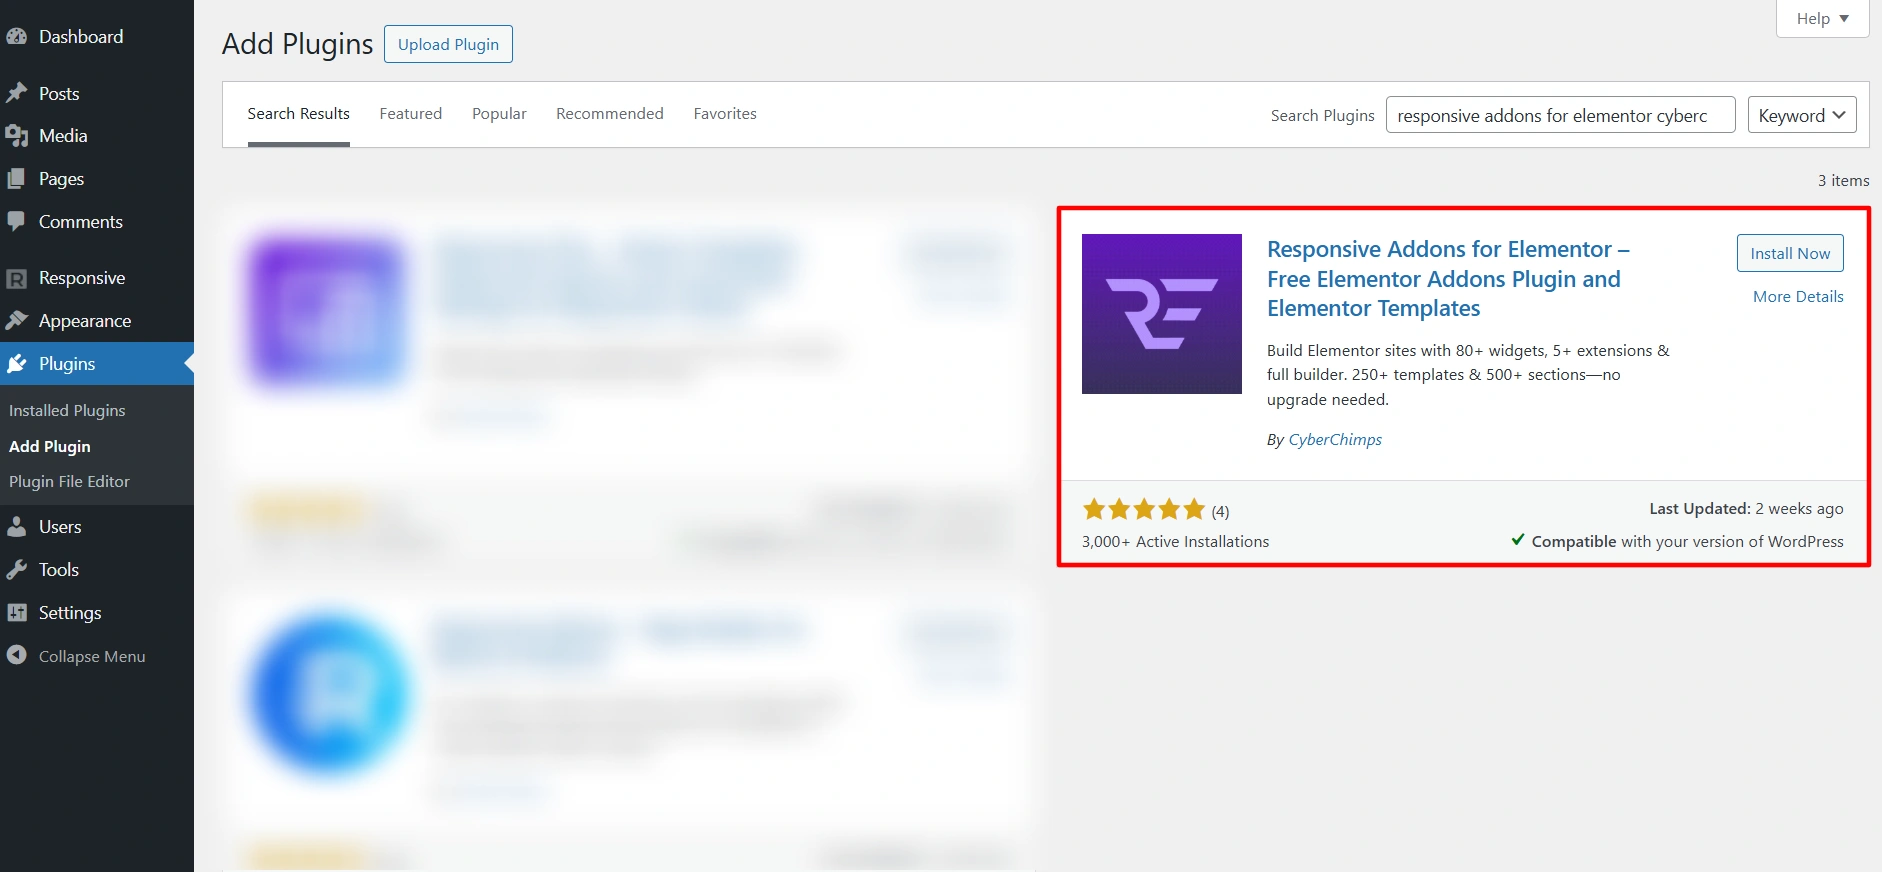
Task: Open the CyberChimps author link
Action: tap(1335, 440)
